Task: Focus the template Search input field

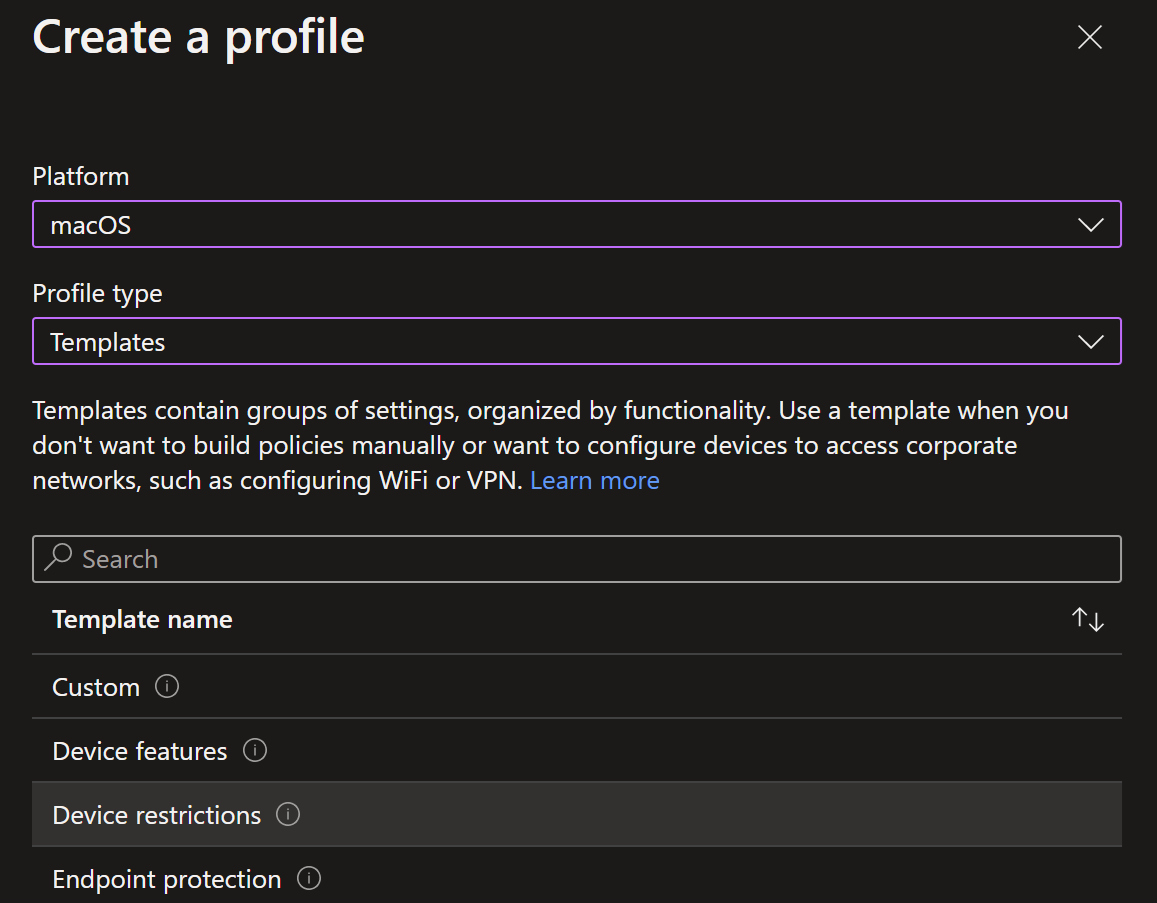Action: point(577,559)
